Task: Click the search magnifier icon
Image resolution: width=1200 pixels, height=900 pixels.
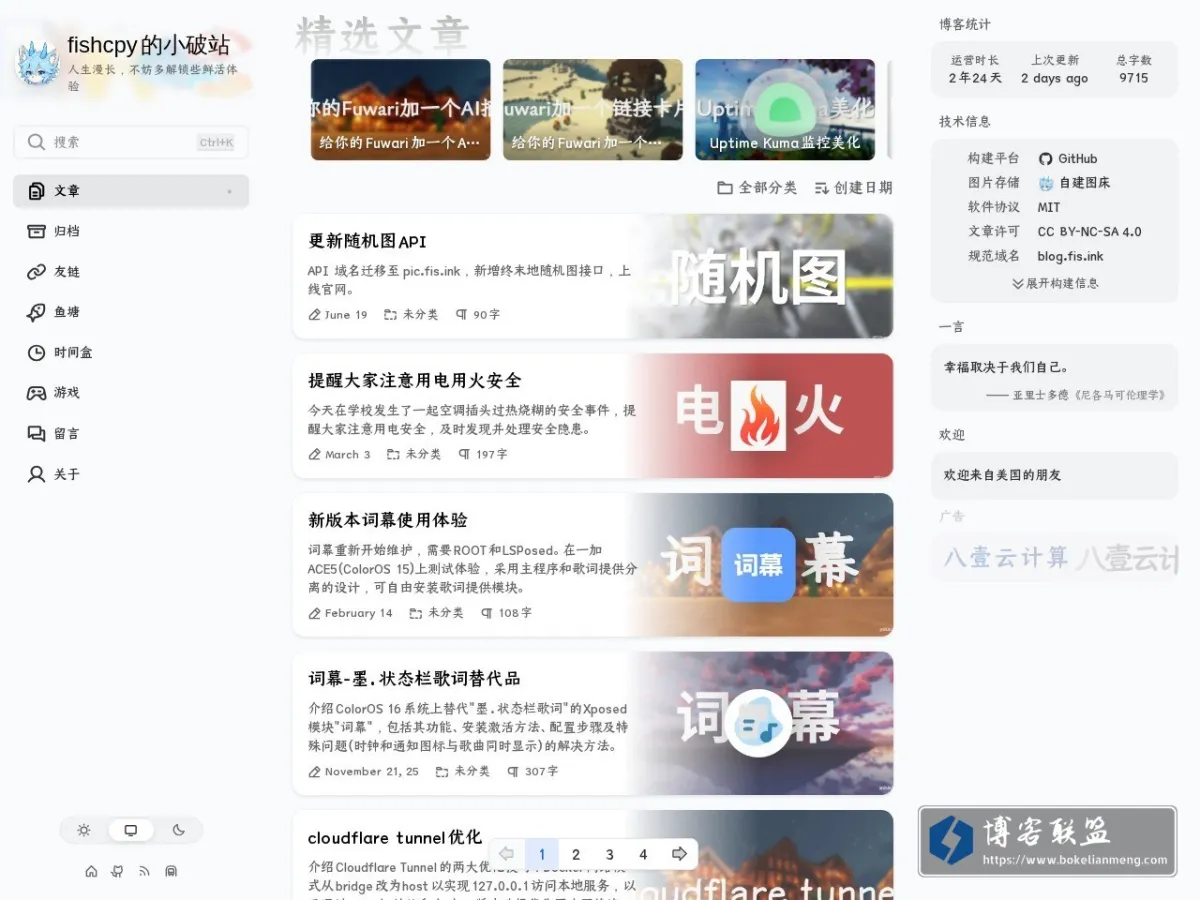Action: (x=37, y=142)
